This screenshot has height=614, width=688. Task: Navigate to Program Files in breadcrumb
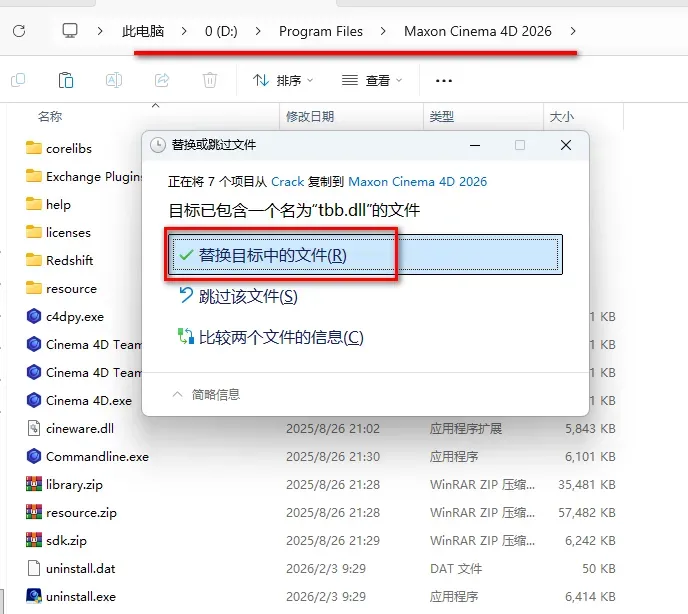(321, 31)
